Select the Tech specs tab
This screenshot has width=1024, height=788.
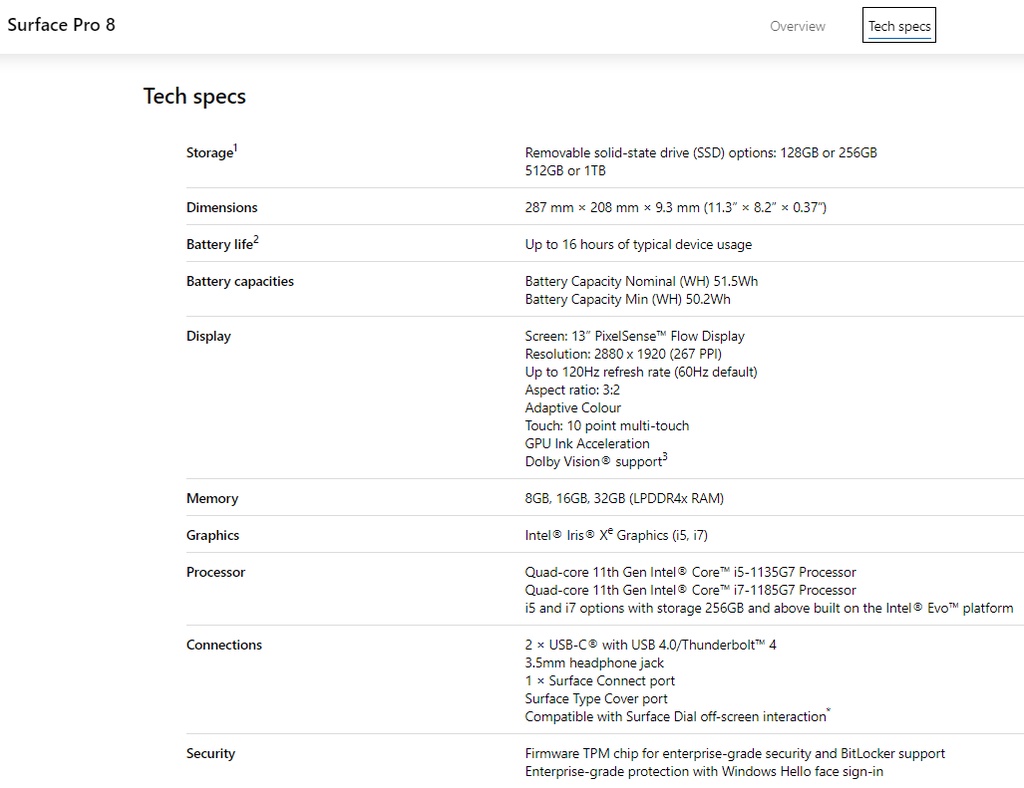click(x=899, y=26)
